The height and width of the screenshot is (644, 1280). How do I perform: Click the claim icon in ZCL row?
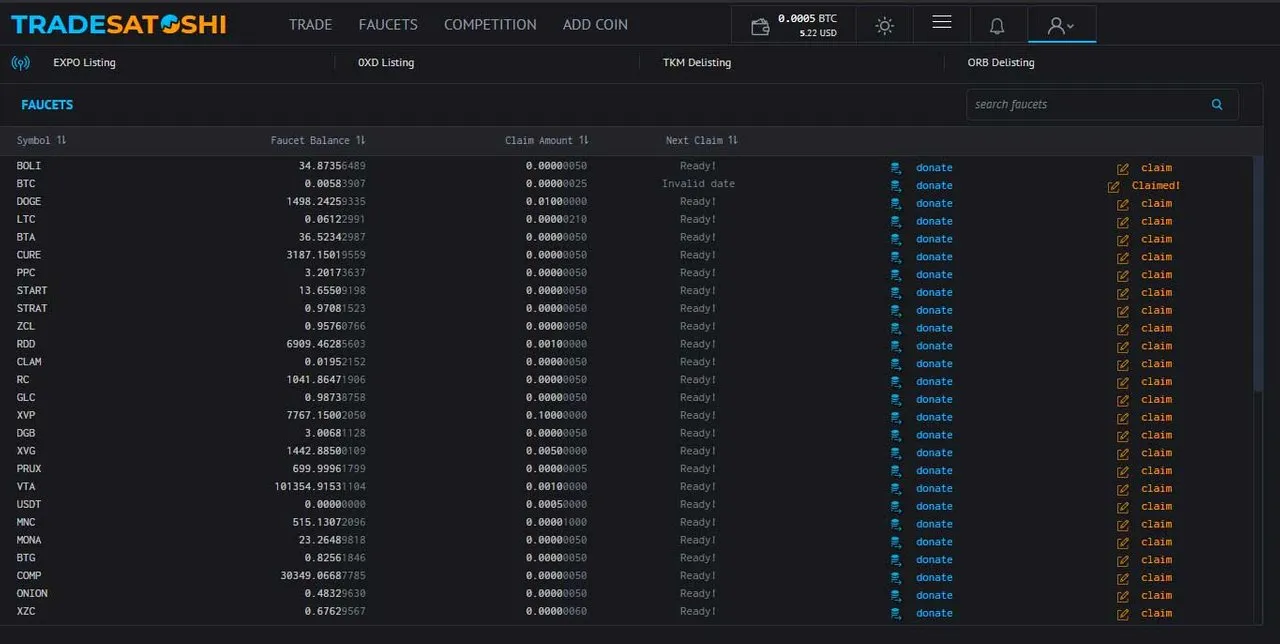1123,329
